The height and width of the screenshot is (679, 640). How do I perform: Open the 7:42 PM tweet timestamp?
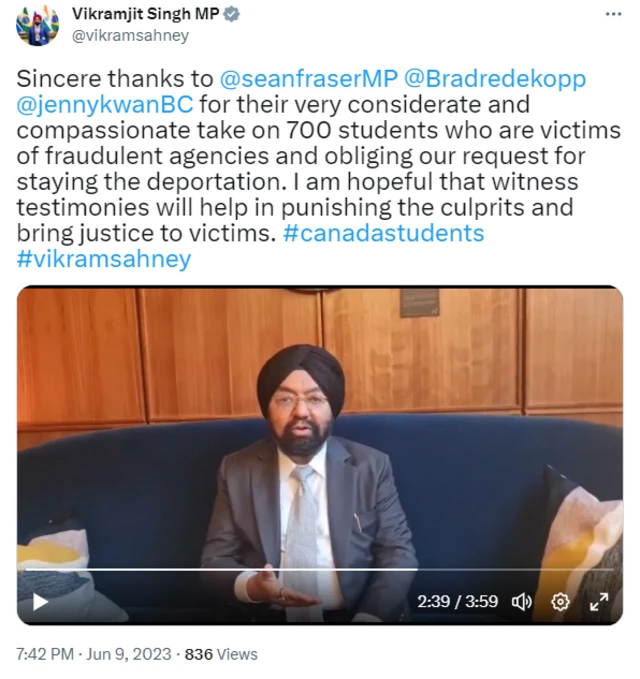coord(45,654)
